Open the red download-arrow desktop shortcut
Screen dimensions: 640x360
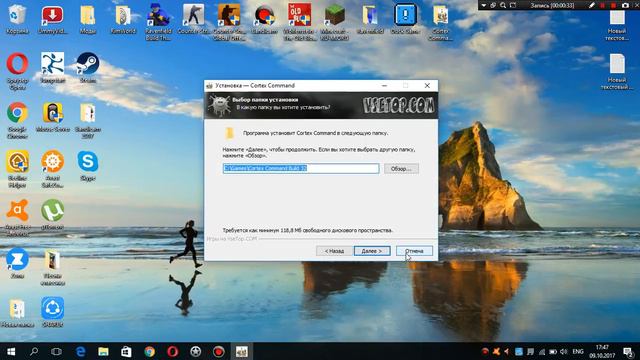(52, 19)
